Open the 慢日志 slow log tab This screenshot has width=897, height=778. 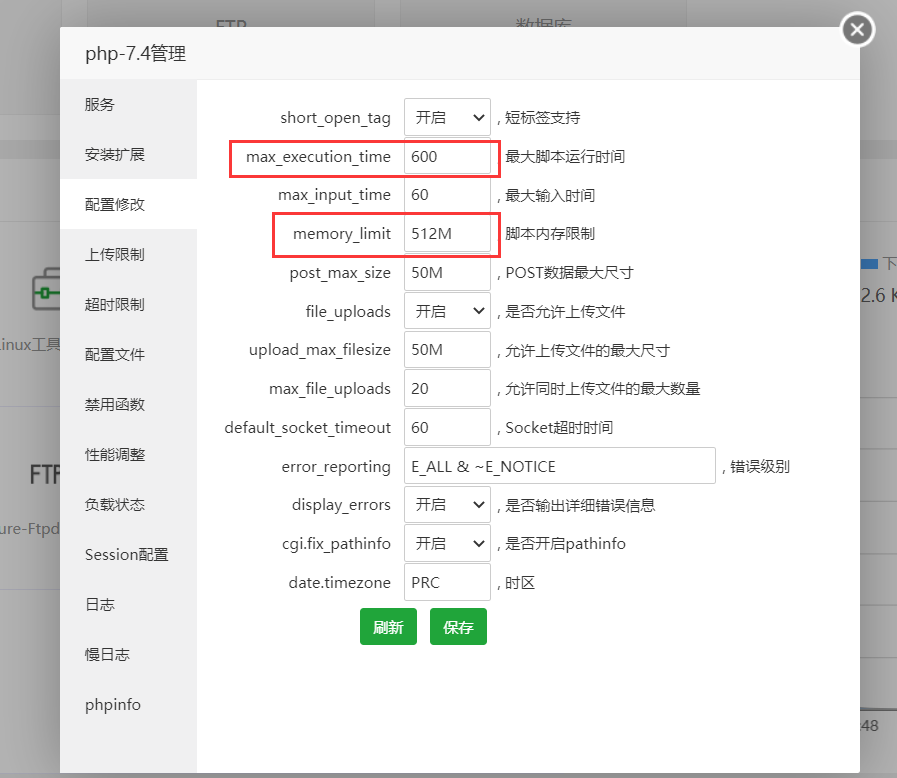tap(107, 655)
